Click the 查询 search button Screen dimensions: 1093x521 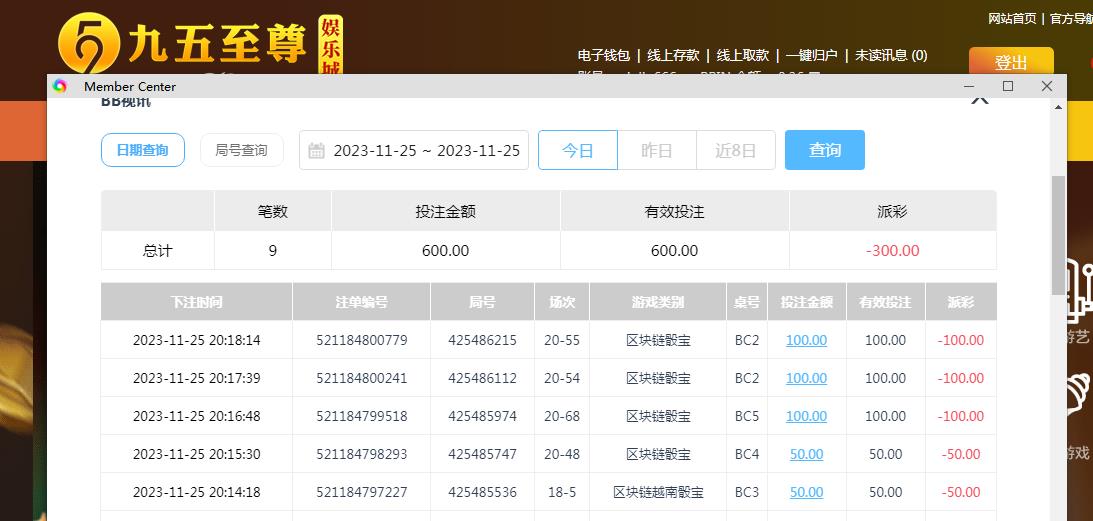point(825,150)
